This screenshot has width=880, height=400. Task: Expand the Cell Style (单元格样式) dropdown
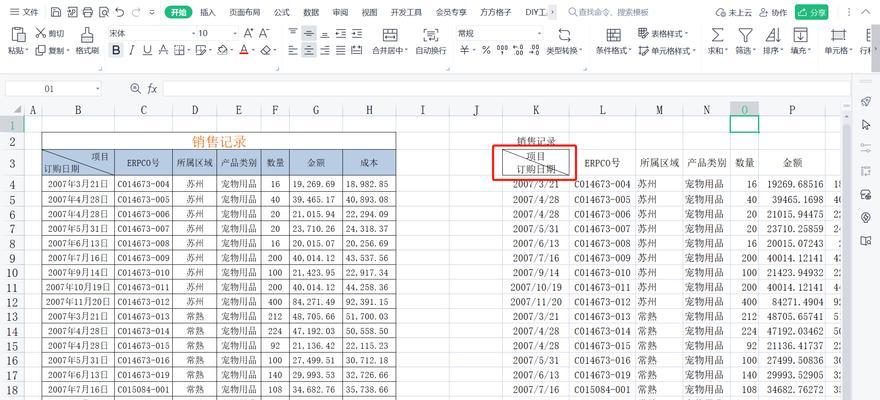[x=694, y=50]
